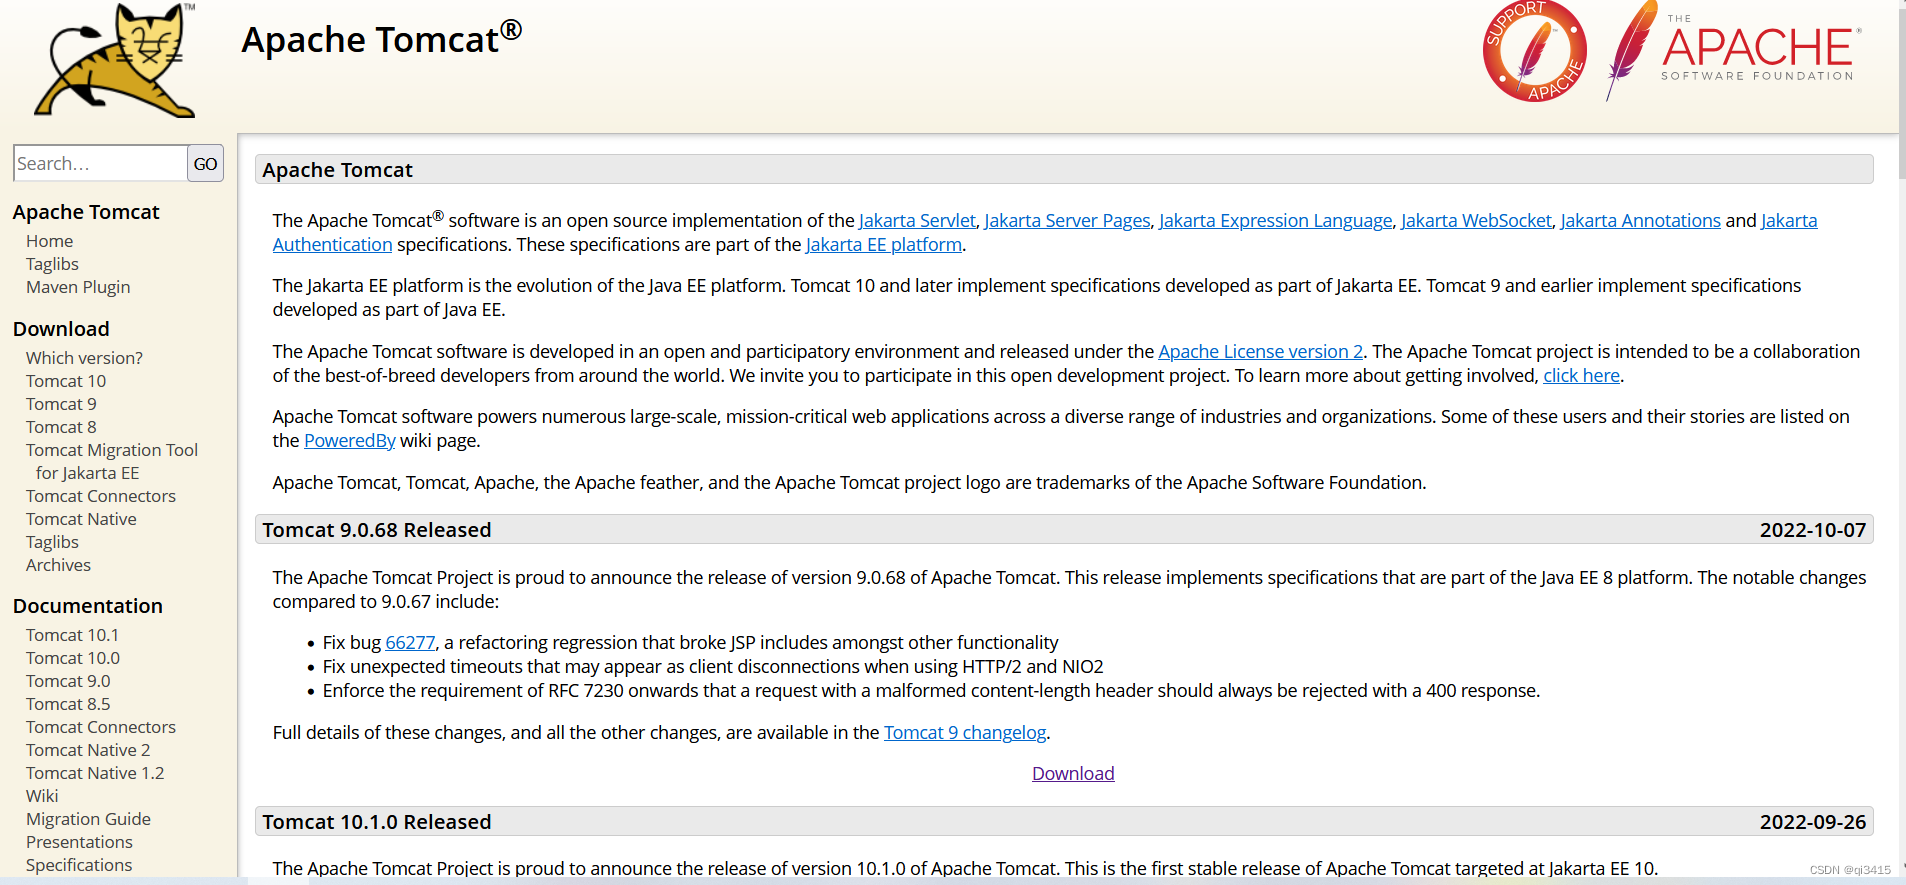
Task: Click the Tomcat cat logo
Action: coord(115,61)
